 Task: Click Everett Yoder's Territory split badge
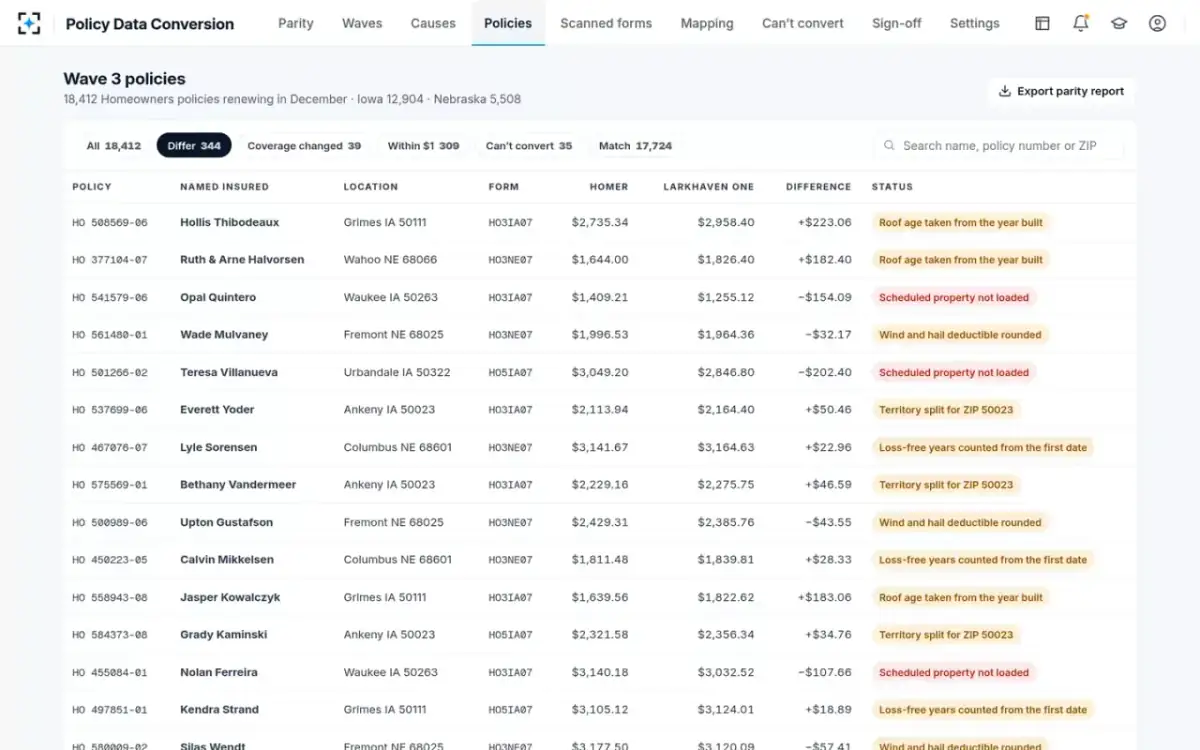[x=946, y=410]
